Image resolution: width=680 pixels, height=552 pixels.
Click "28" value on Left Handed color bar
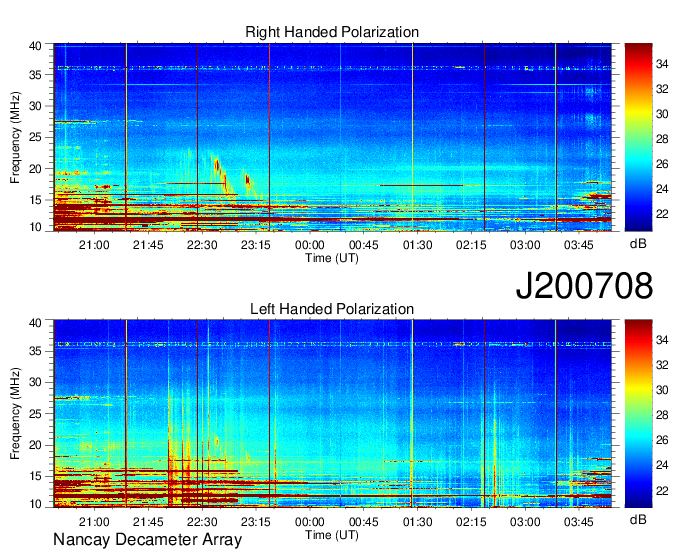662,415
